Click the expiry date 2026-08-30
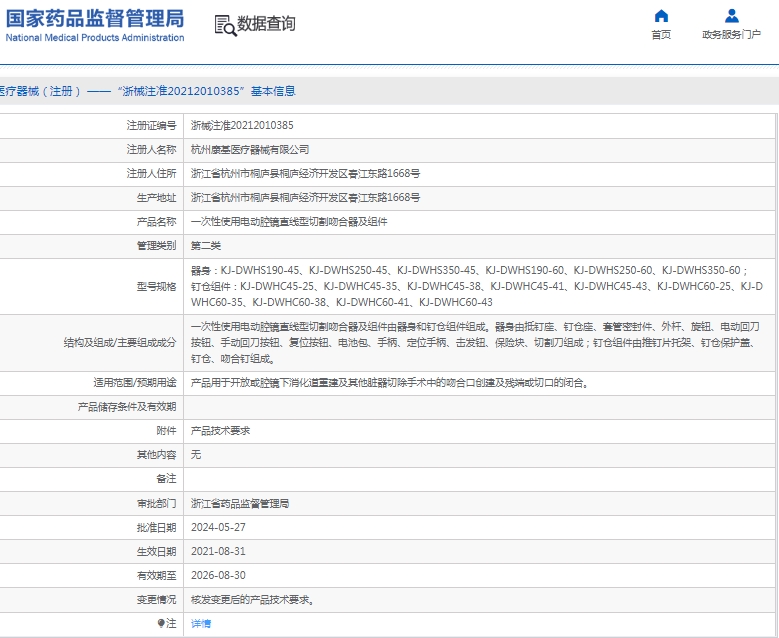The height and width of the screenshot is (638, 779). point(218,575)
